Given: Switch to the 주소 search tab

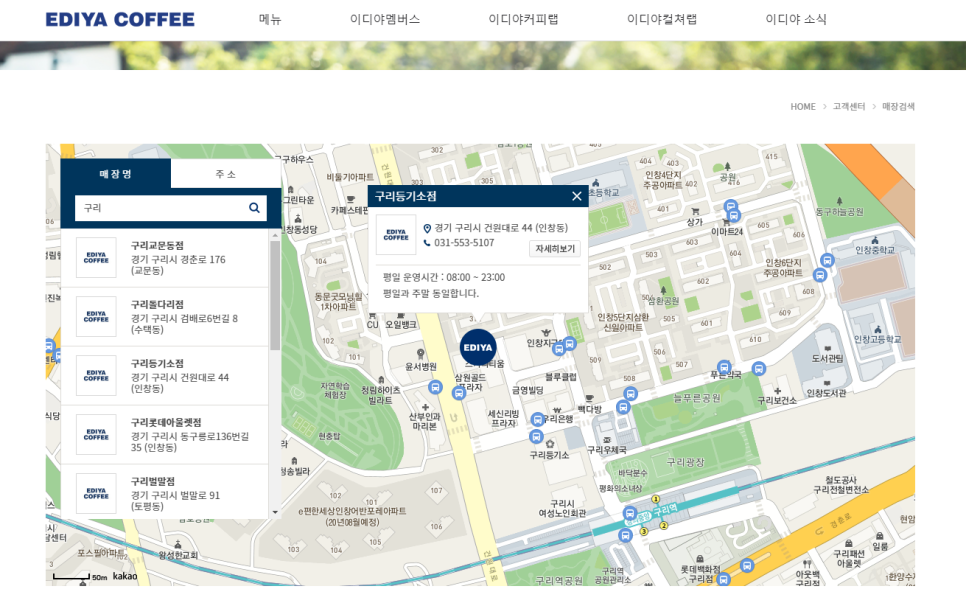Looking at the screenshot, I should click(x=225, y=174).
